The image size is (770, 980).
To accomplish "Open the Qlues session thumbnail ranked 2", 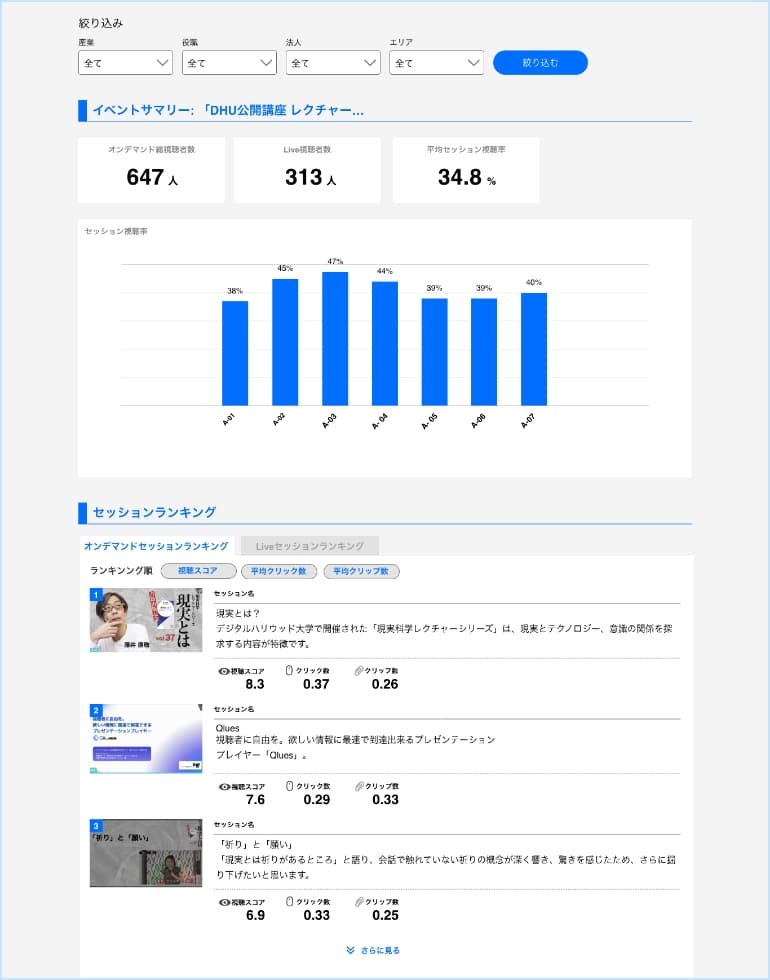I will tap(146, 739).
